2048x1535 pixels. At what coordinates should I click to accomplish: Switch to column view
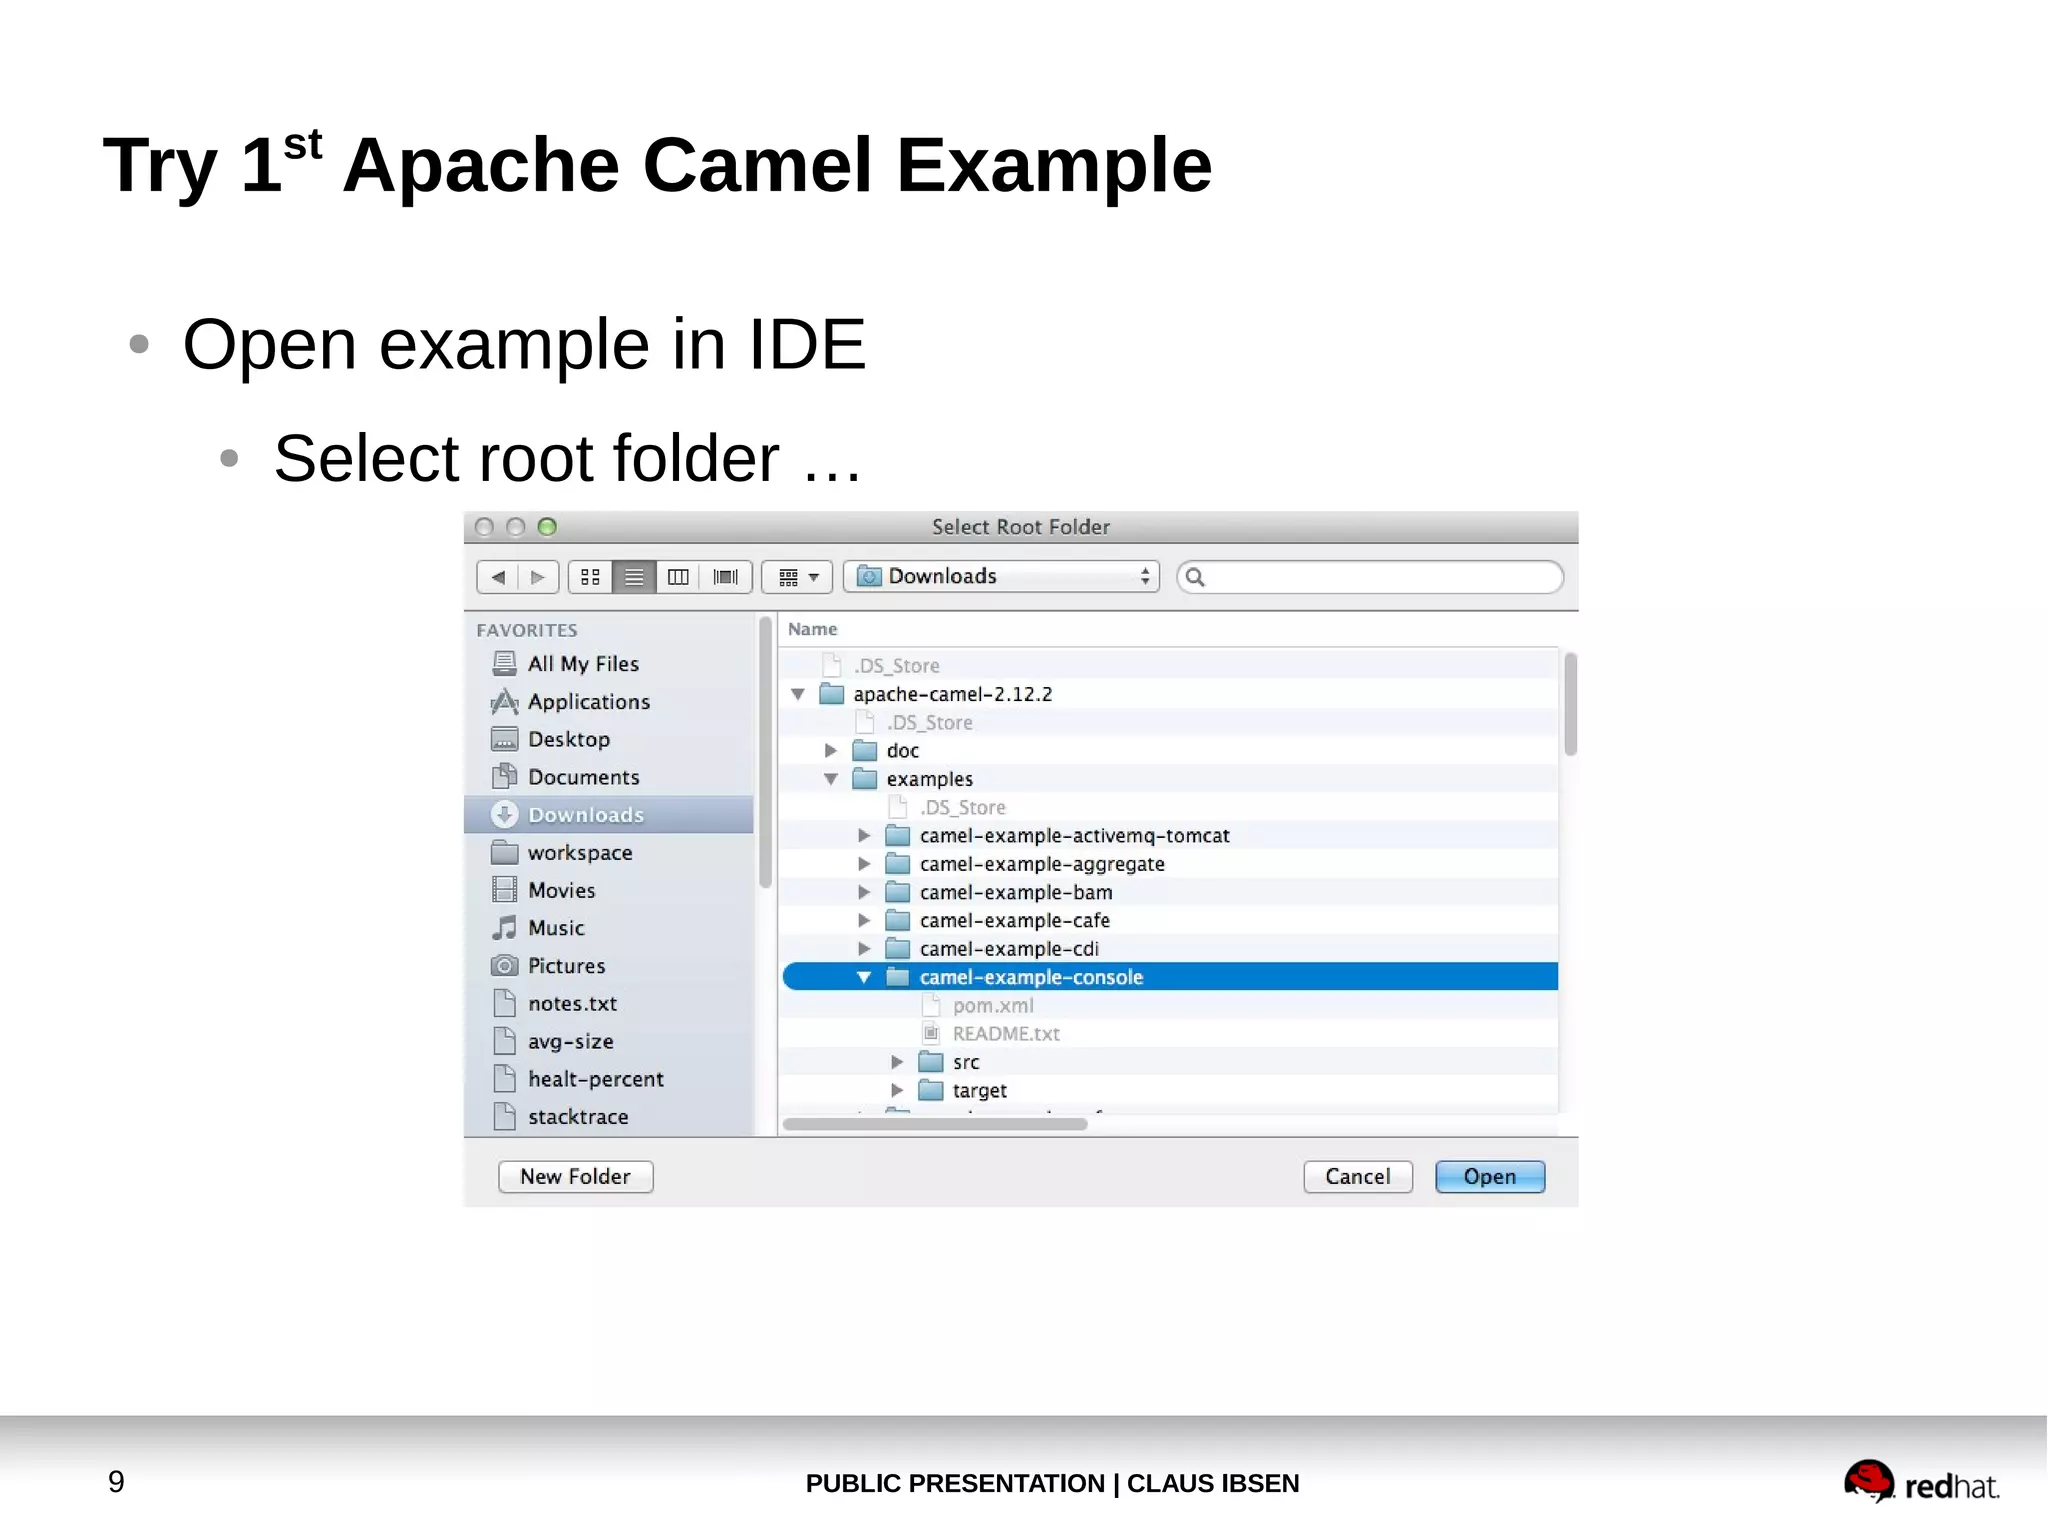[x=678, y=577]
